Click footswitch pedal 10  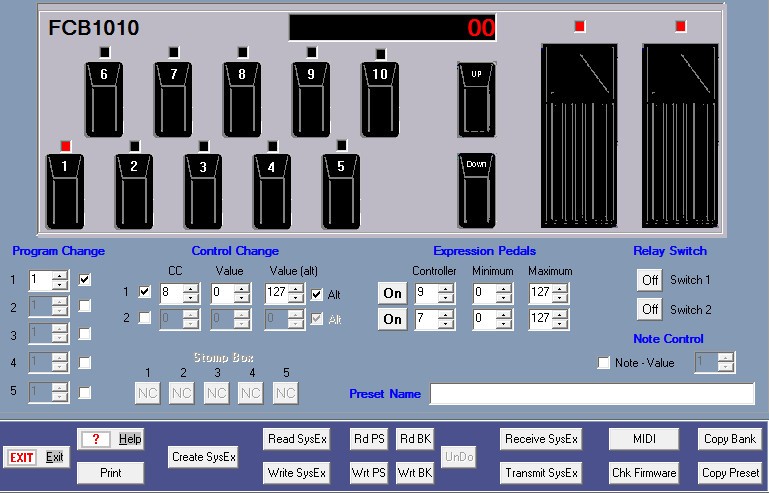380,99
